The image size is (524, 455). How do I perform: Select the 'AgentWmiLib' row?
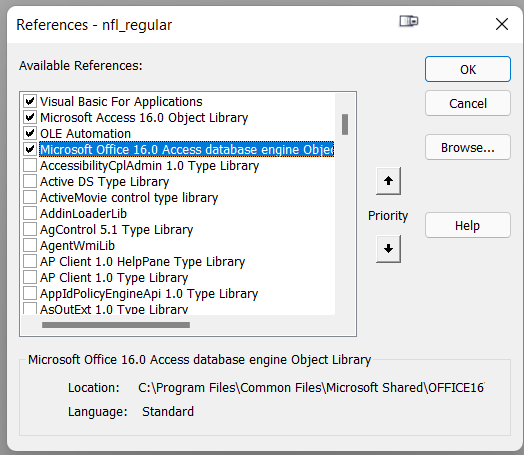pyautogui.click(x=77, y=246)
